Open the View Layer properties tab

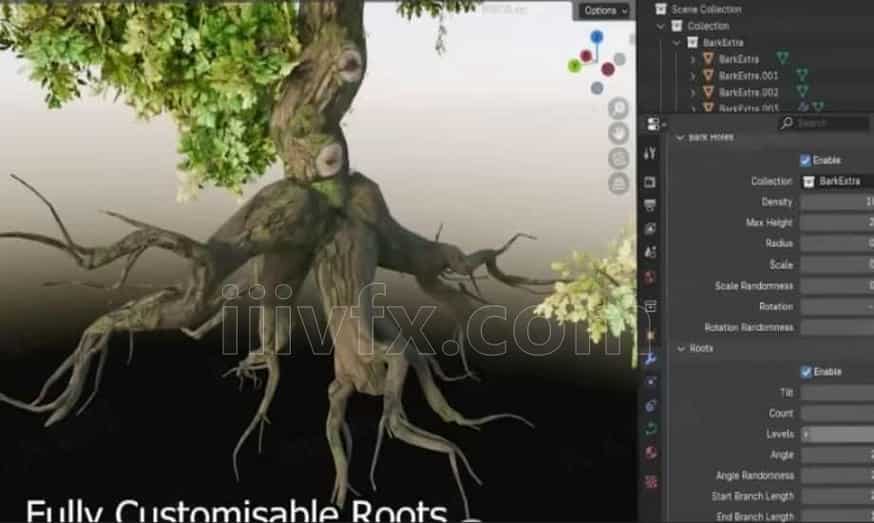point(650,229)
